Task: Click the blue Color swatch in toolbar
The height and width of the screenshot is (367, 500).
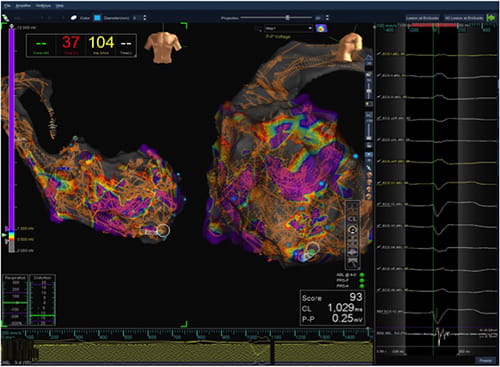Action: coord(97,18)
